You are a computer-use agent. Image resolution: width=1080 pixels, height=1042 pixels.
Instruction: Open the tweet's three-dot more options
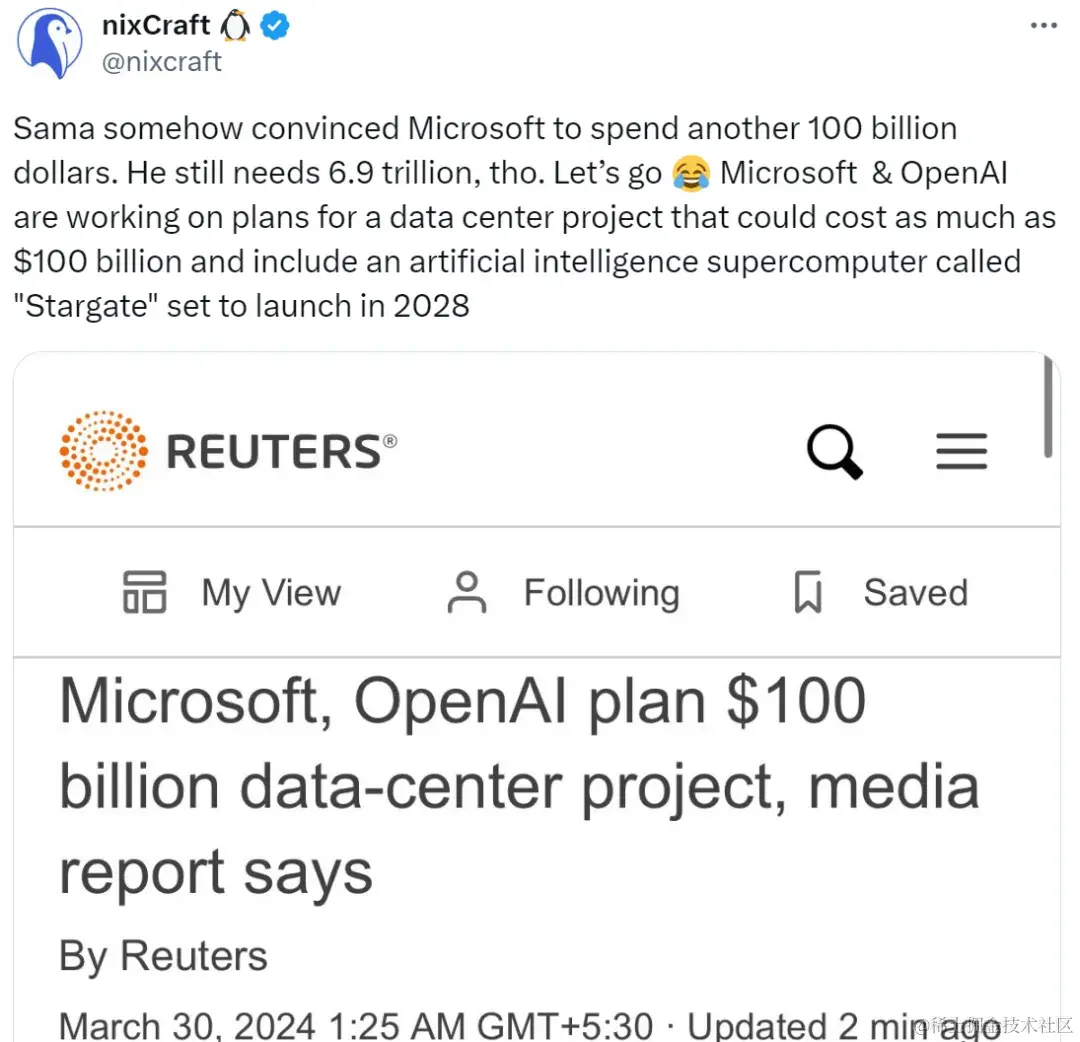[x=1043, y=27]
